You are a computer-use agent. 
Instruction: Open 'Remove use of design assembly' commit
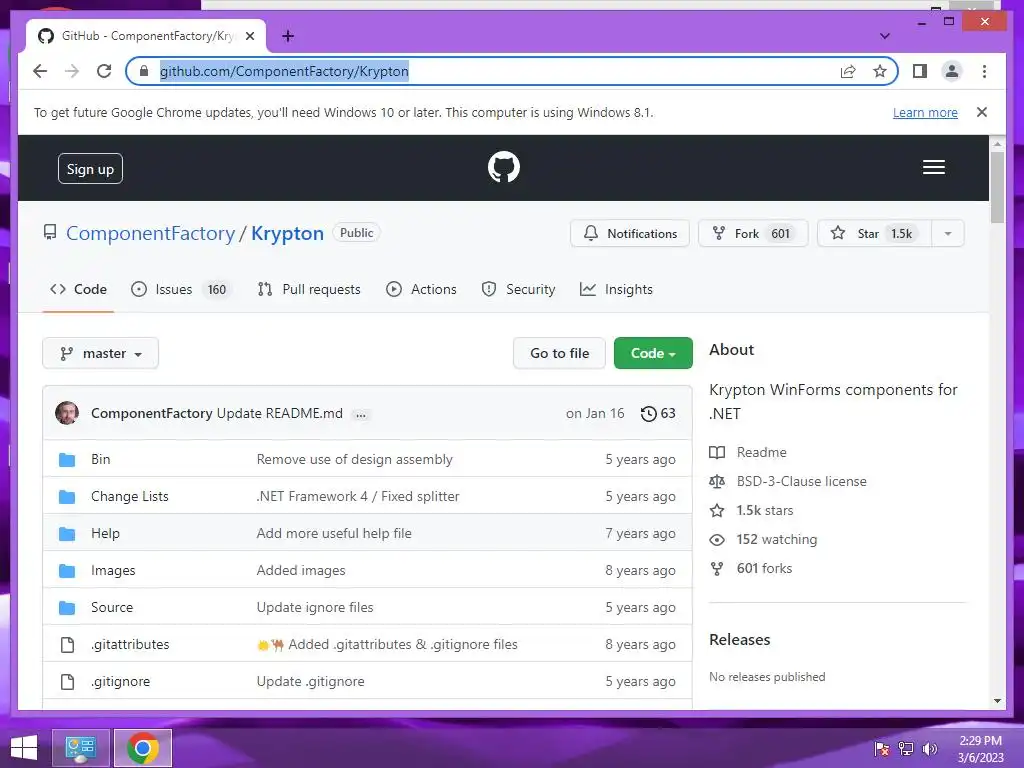pyautogui.click(x=355, y=460)
